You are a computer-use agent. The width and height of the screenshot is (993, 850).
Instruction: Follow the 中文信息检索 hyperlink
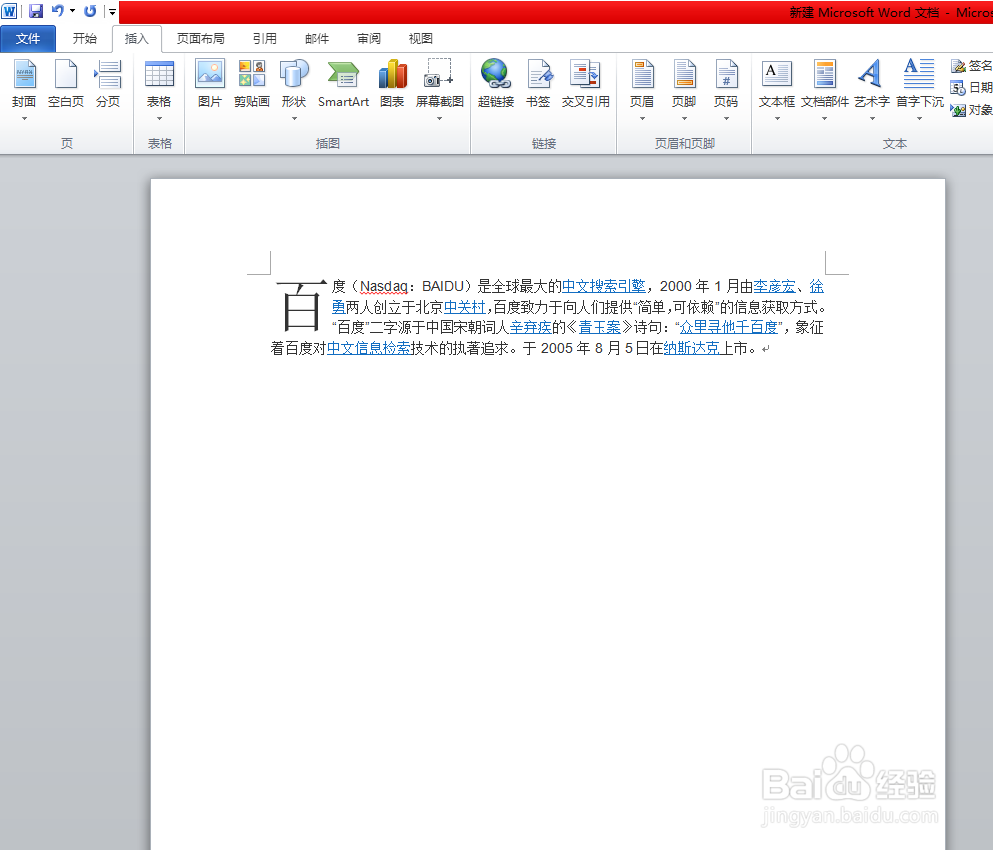pos(369,348)
